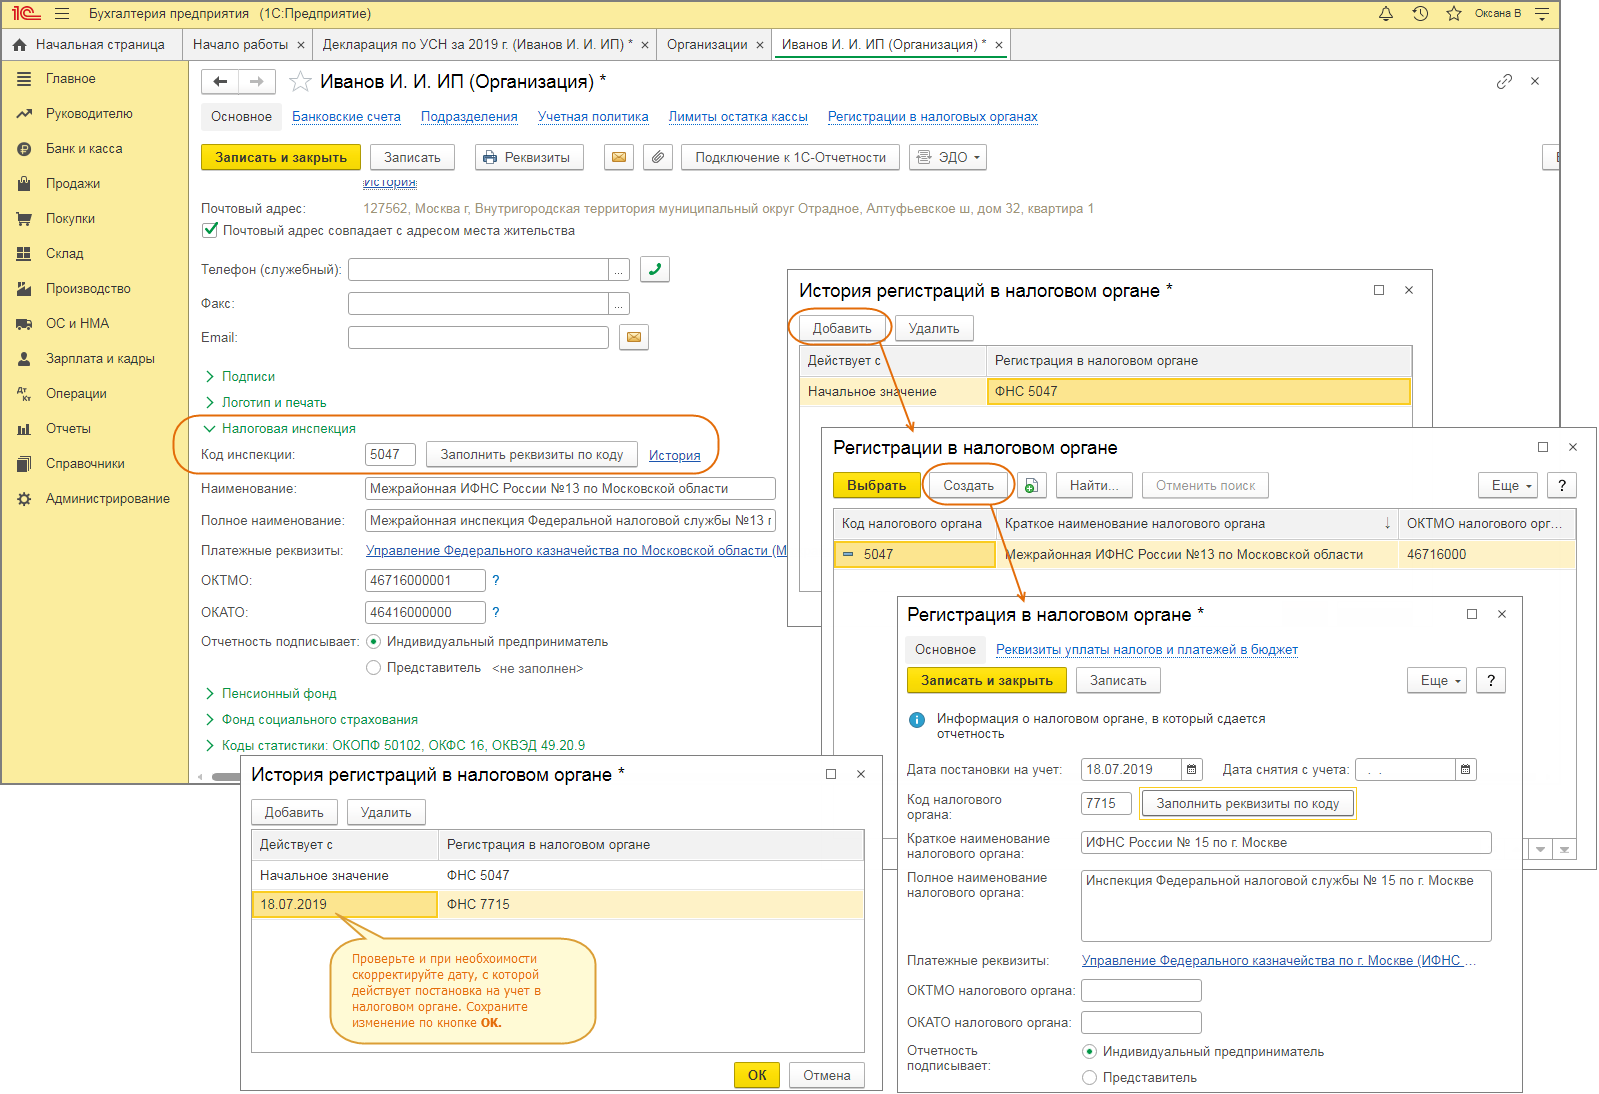Add Иванов И. И. ИП to favorites
Screen dimensions: 1599x1094
tap(300, 82)
